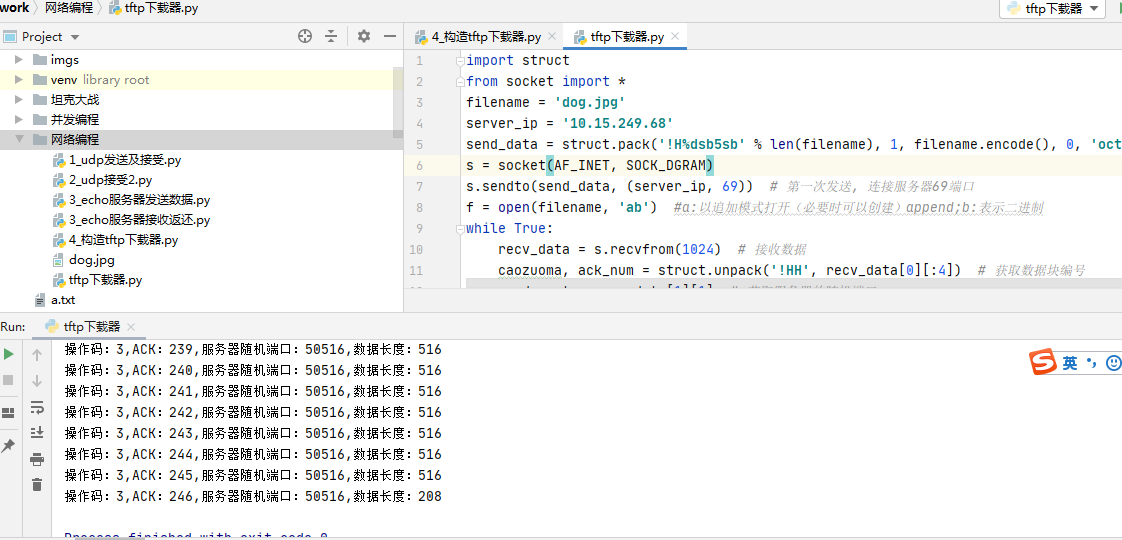Click SOCK_DGRAM in the line 6 code
Screen dimensions: 1122x540
[666, 165]
